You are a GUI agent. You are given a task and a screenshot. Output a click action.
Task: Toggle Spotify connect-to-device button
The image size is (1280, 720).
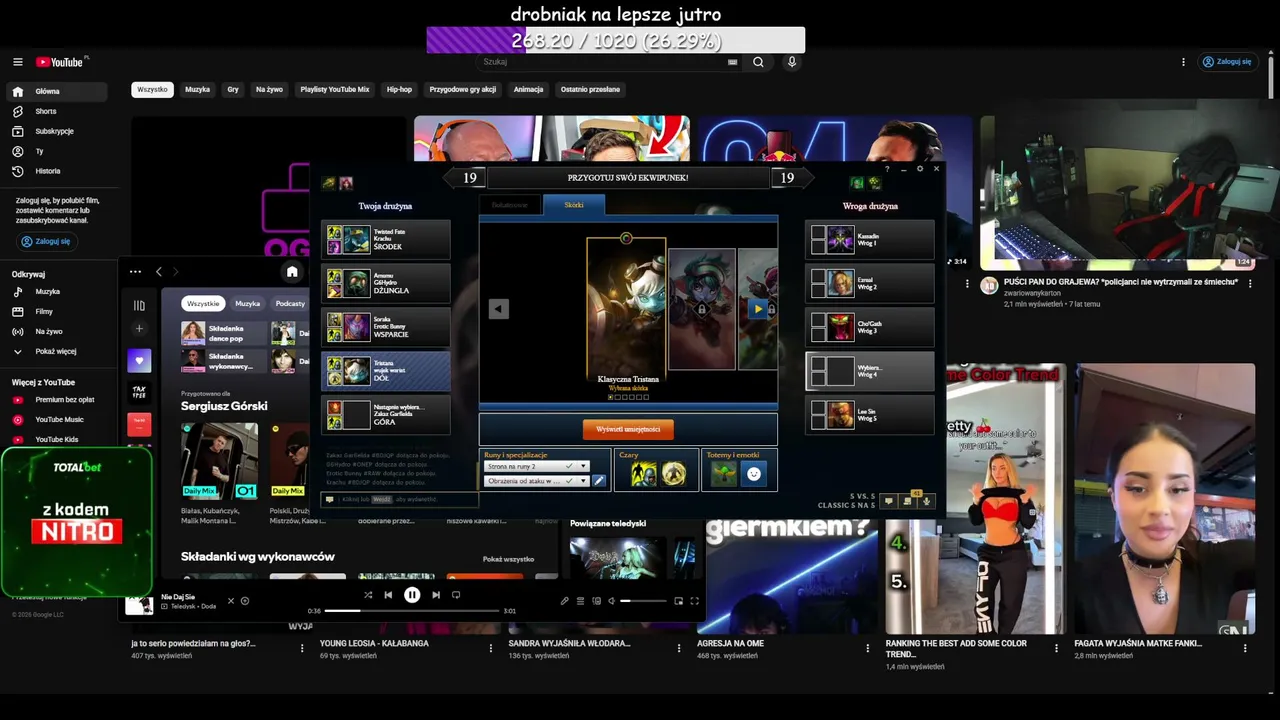point(597,601)
